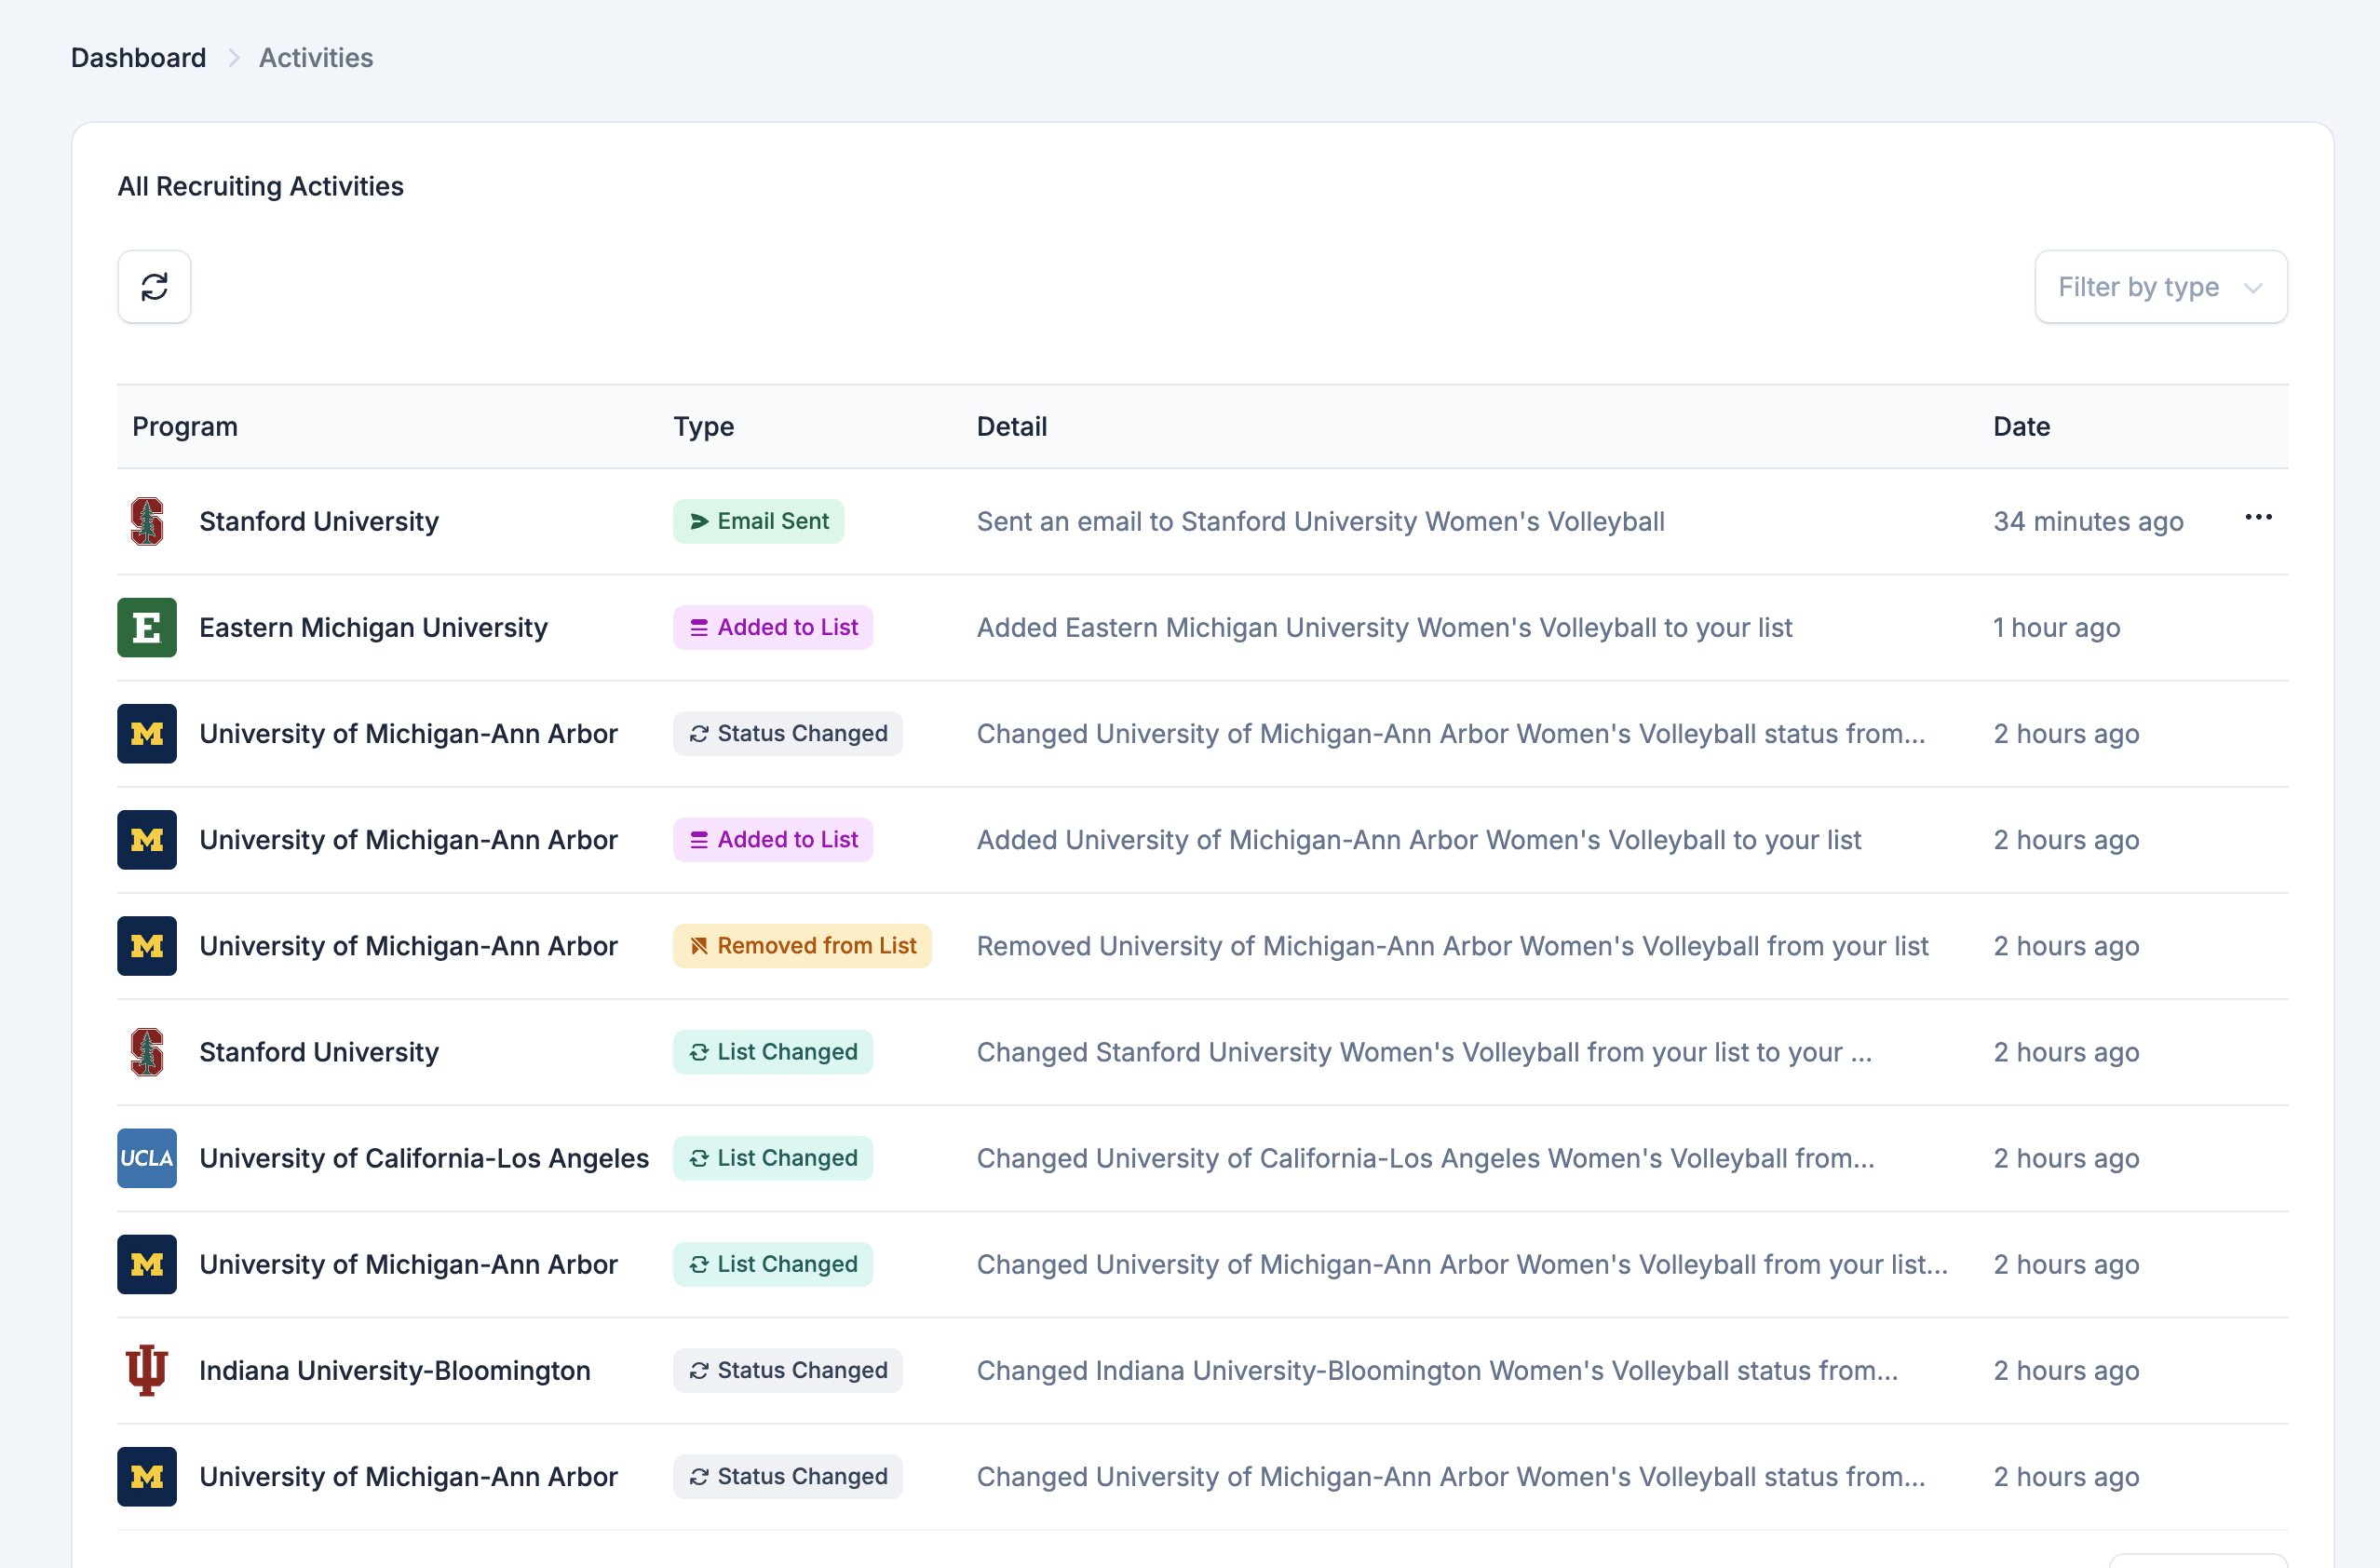Click 'Sent an email to Stanford University Women's Volleyball'
The height and width of the screenshot is (1568, 2380).
tap(1320, 521)
